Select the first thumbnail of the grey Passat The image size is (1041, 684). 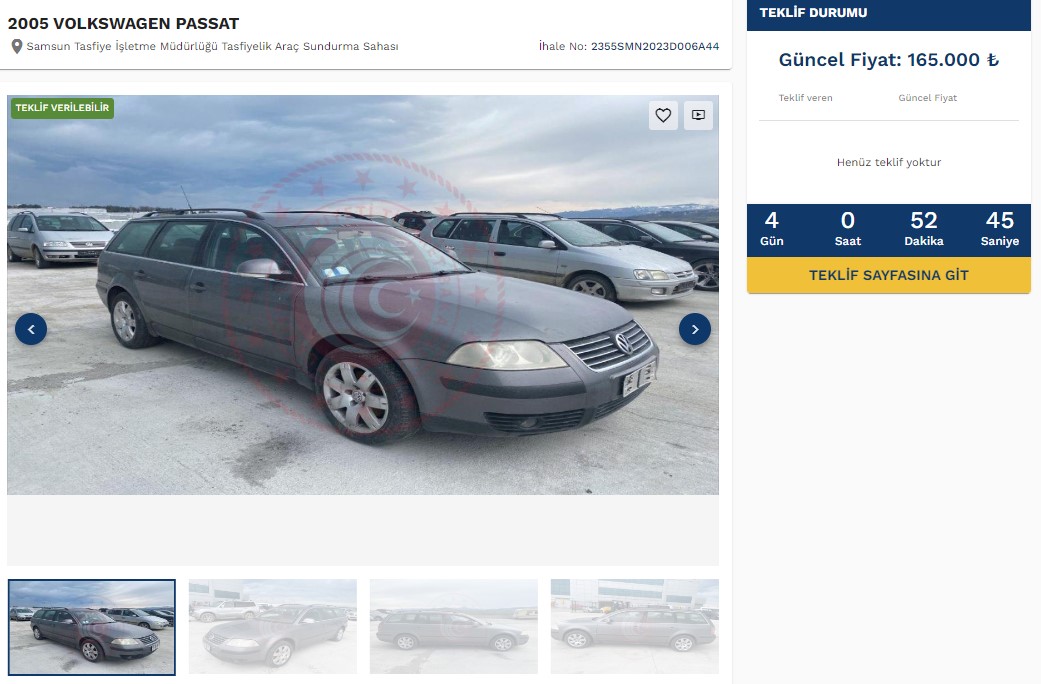pyautogui.click(x=92, y=627)
